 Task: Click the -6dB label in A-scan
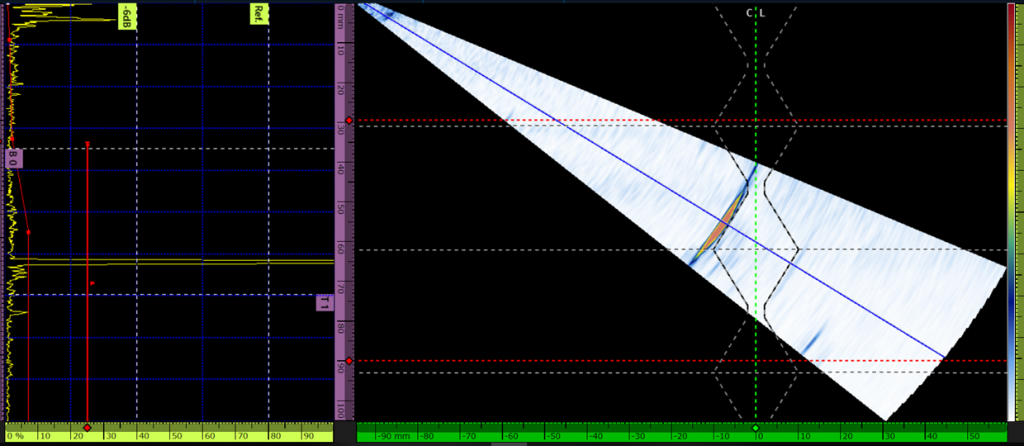coord(126,15)
